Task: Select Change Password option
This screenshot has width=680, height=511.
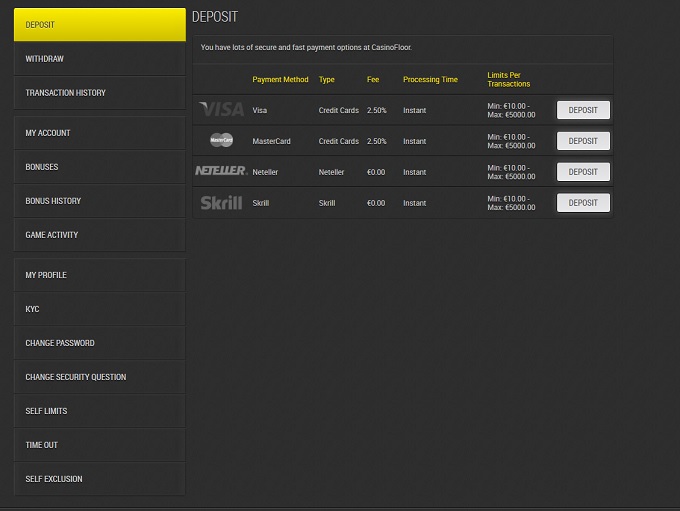Action: click(x=99, y=343)
